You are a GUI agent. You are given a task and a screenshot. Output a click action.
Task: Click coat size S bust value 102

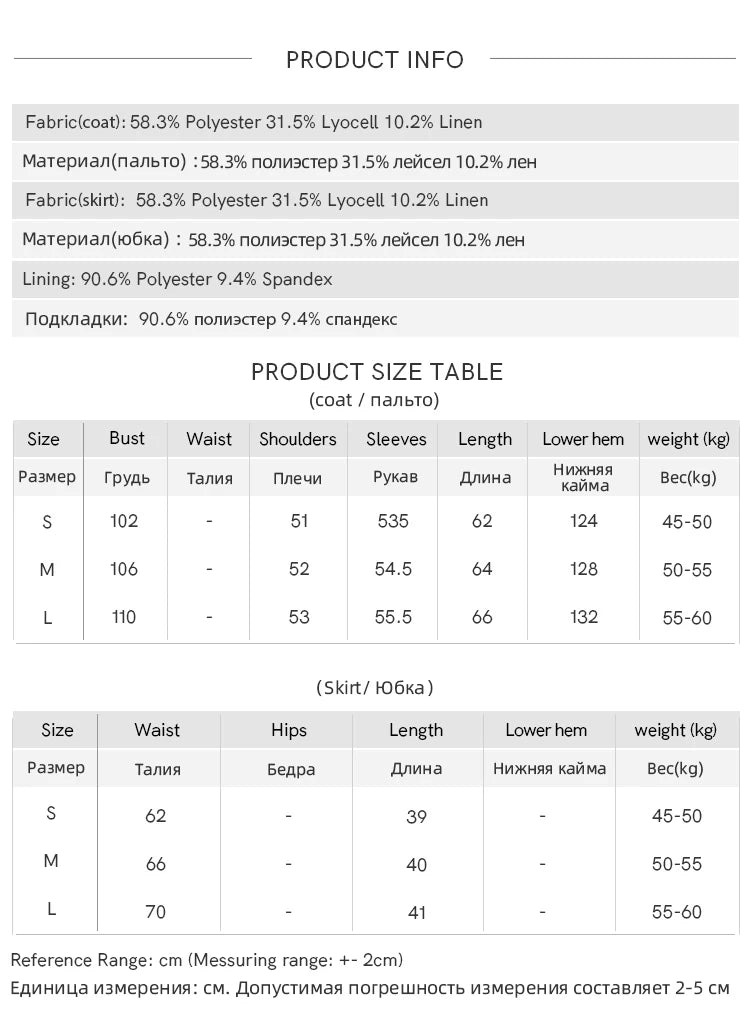(124, 521)
